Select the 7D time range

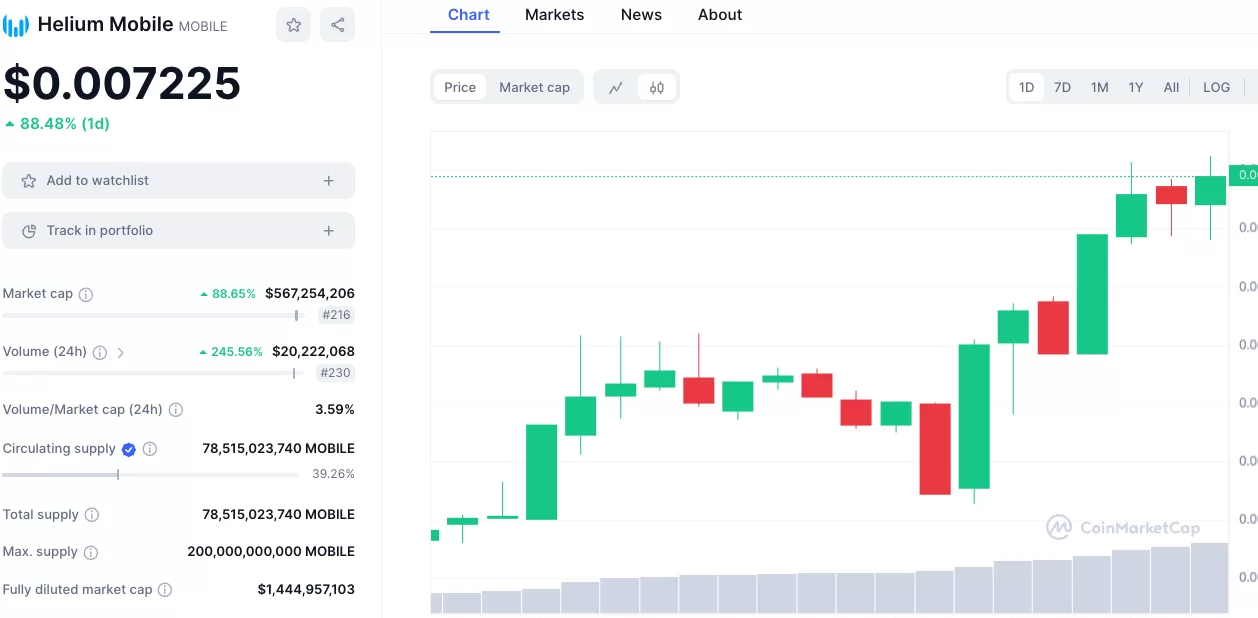(1062, 87)
